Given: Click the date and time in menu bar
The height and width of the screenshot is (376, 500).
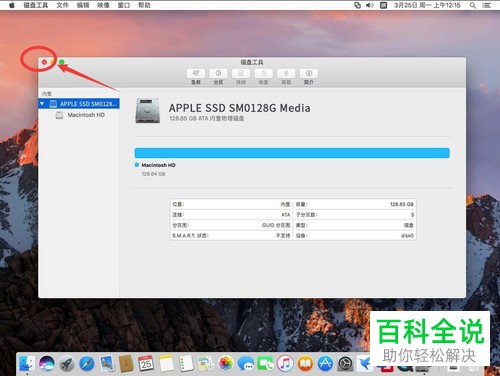Looking at the screenshot, I should (x=427, y=5).
